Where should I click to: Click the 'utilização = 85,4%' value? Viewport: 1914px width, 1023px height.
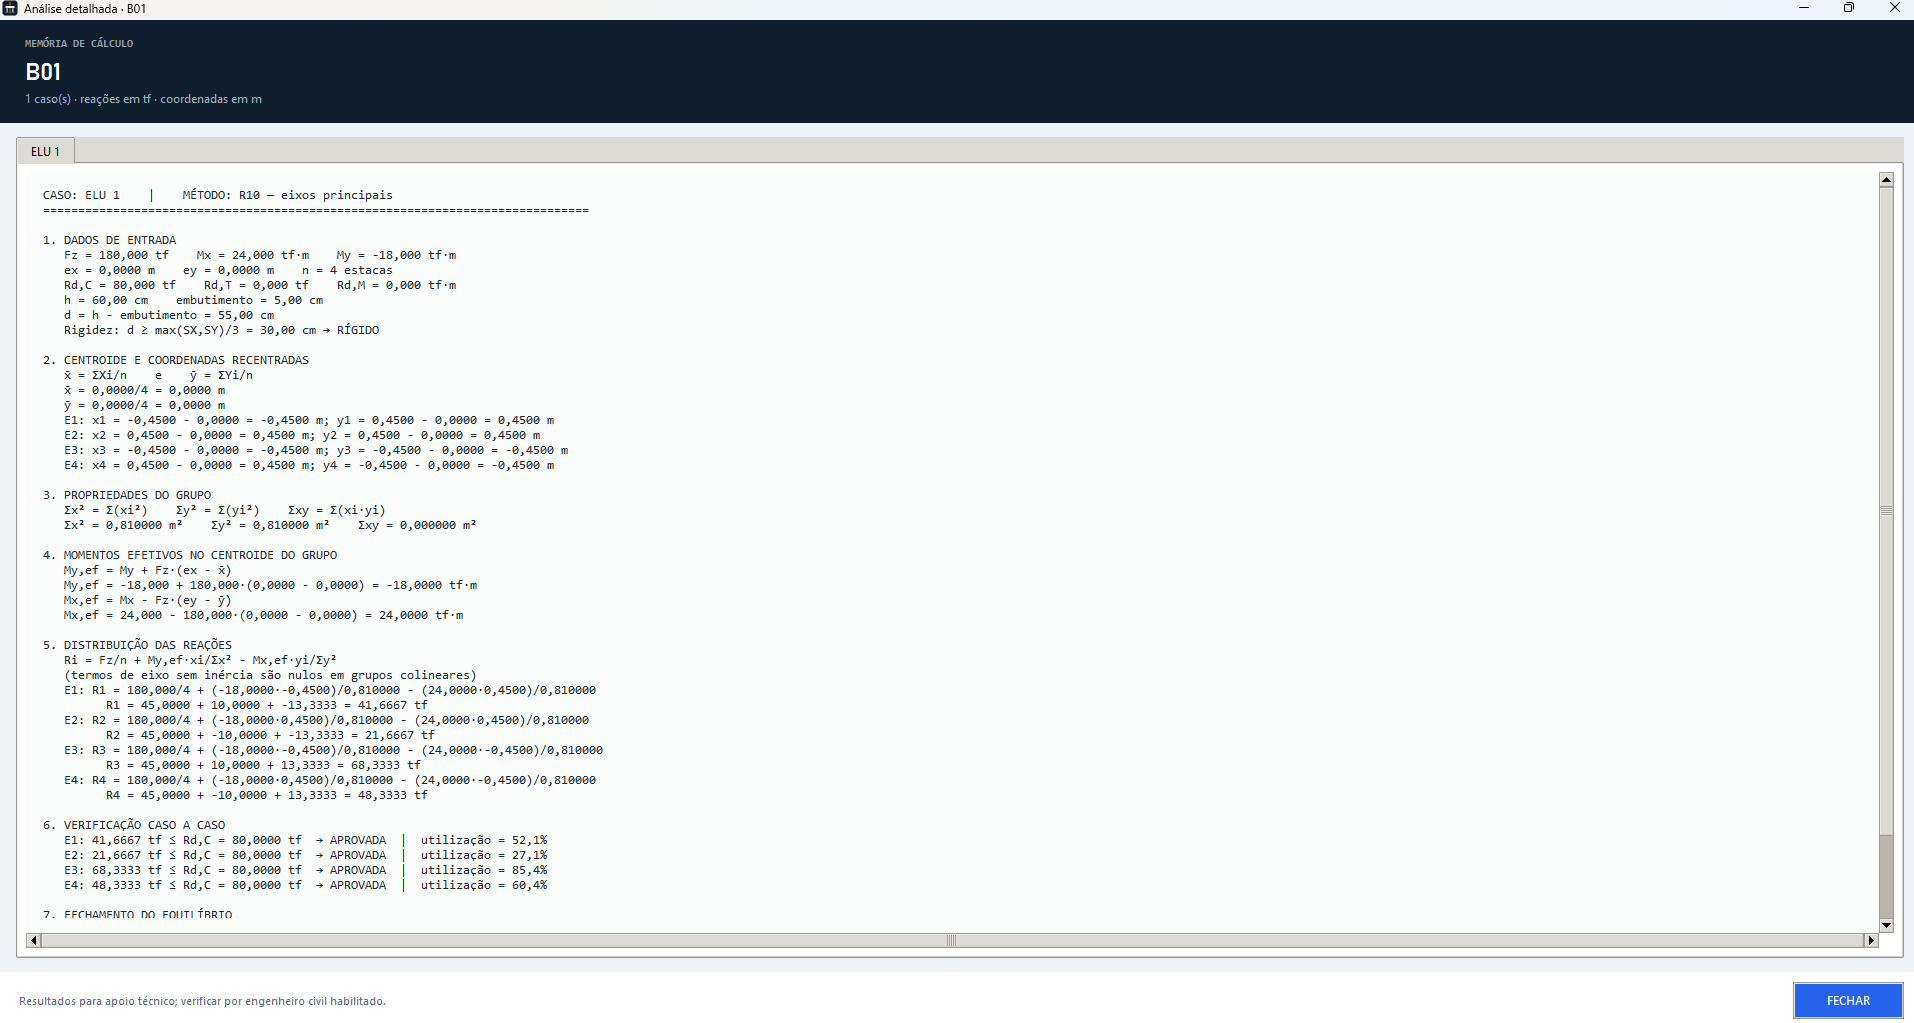[484, 870]
